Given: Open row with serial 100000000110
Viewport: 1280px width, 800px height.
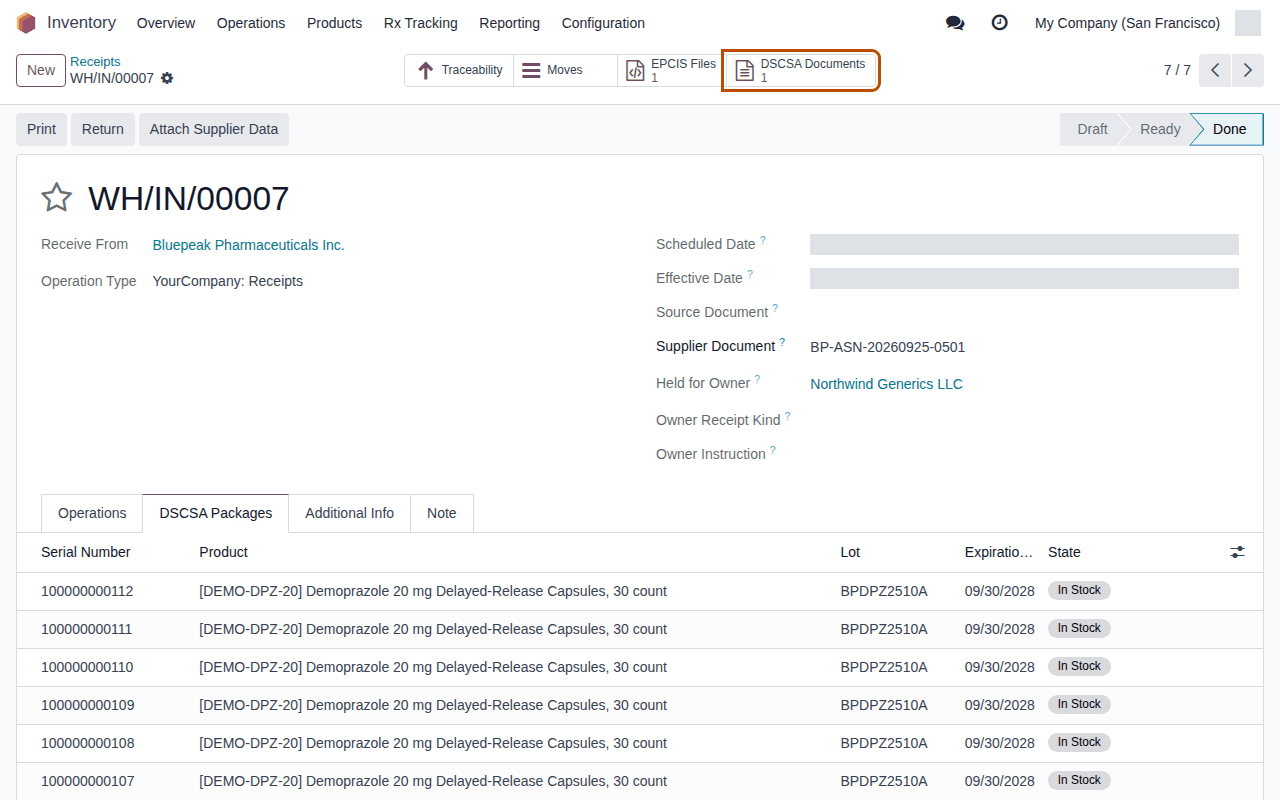Looking at the screenshot, I should [640, 667].
